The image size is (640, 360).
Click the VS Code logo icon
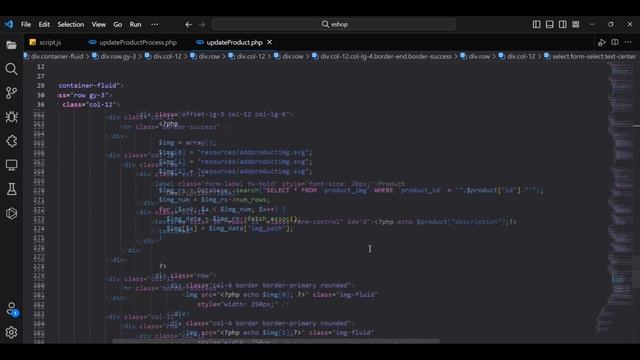tap(9, 24)
